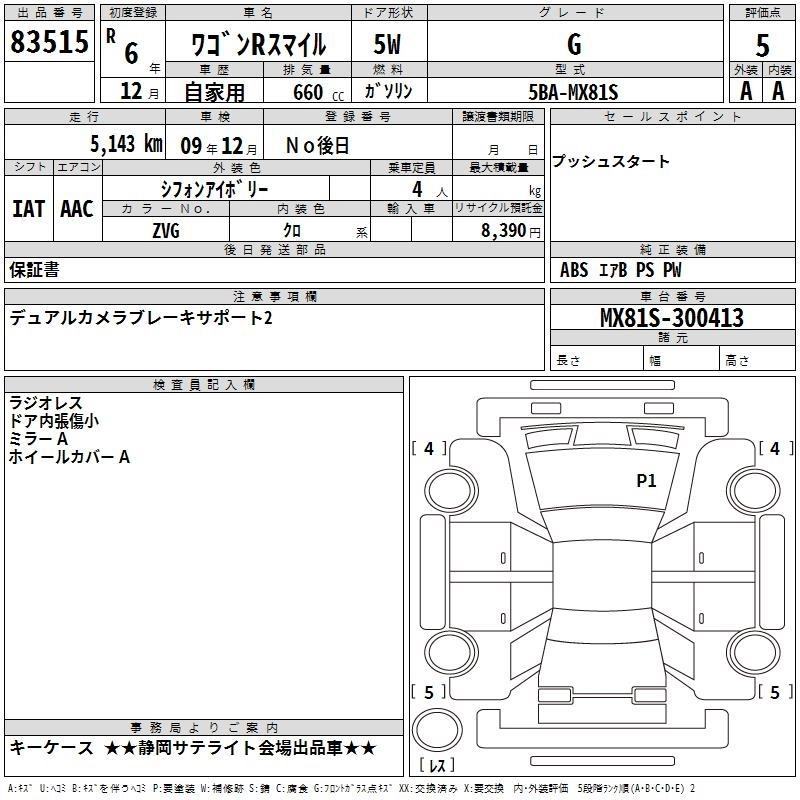Click tire rating [4] at upper left of diagram
The width and height of the screenshot is (800, 800).
point(429,448)
